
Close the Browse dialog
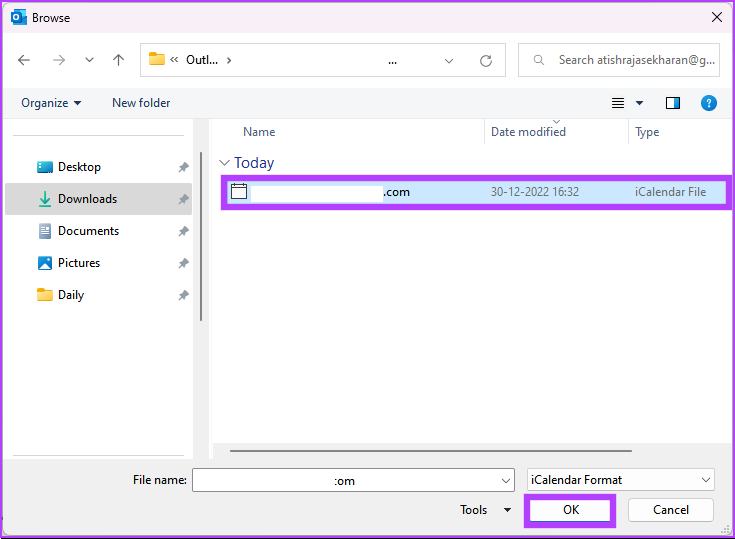click(x=717, y=17)
